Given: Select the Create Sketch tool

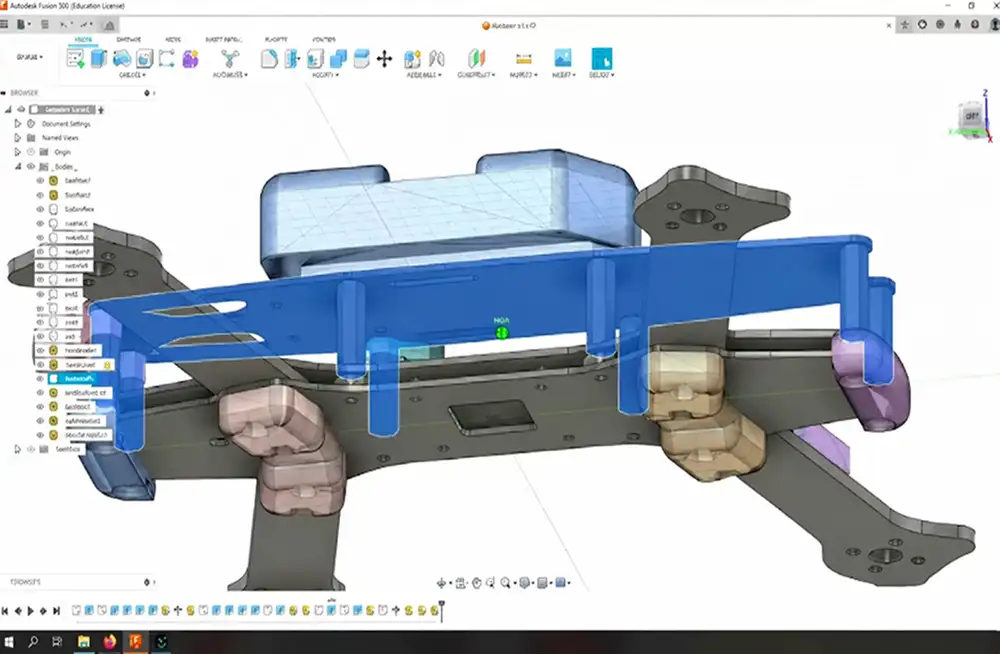Looking at the screenshot, I should [x=75, y=59].
